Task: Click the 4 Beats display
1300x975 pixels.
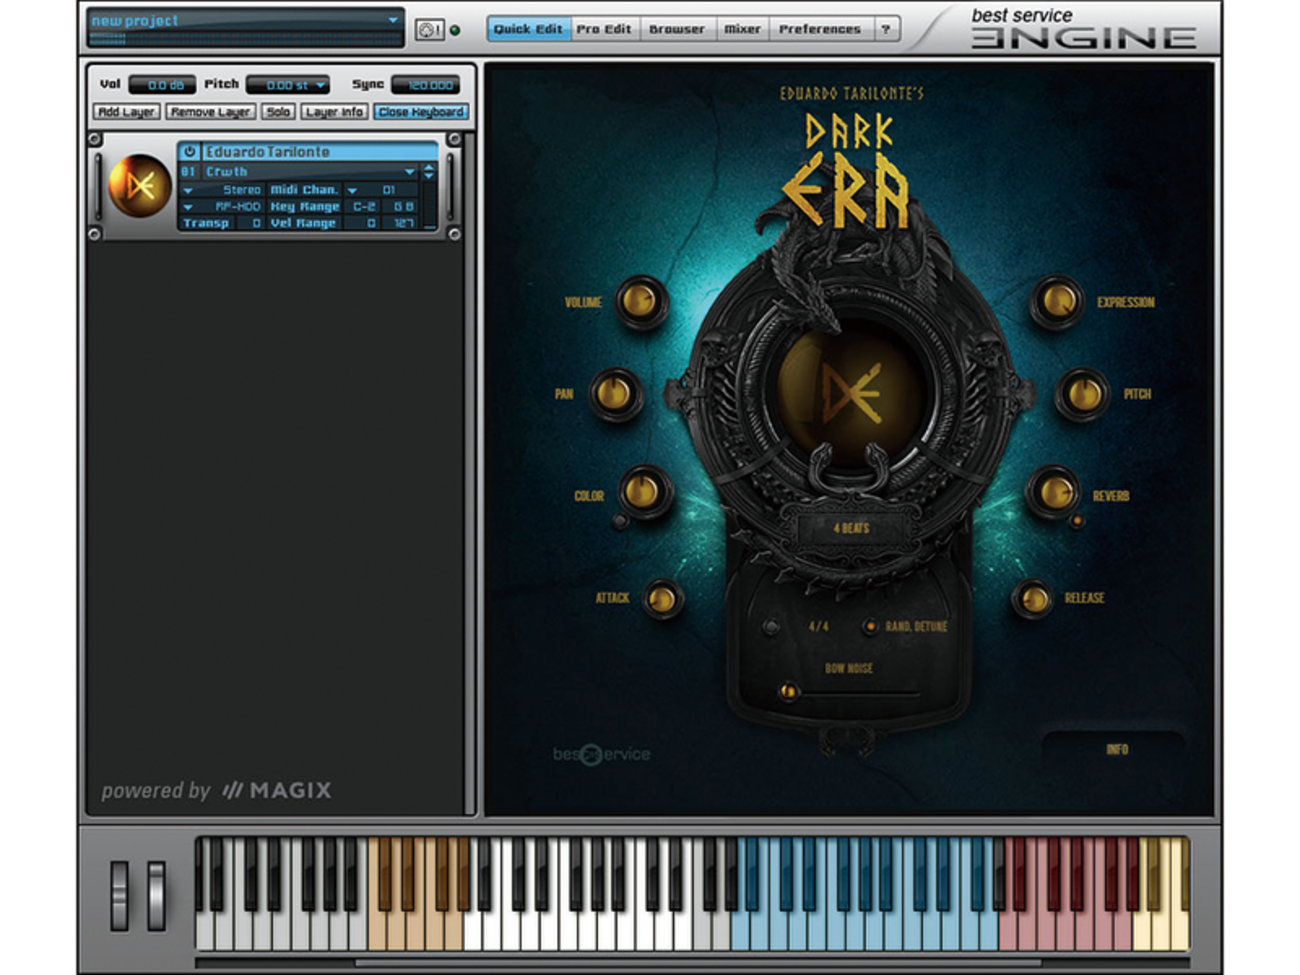Action: (851, 528)
